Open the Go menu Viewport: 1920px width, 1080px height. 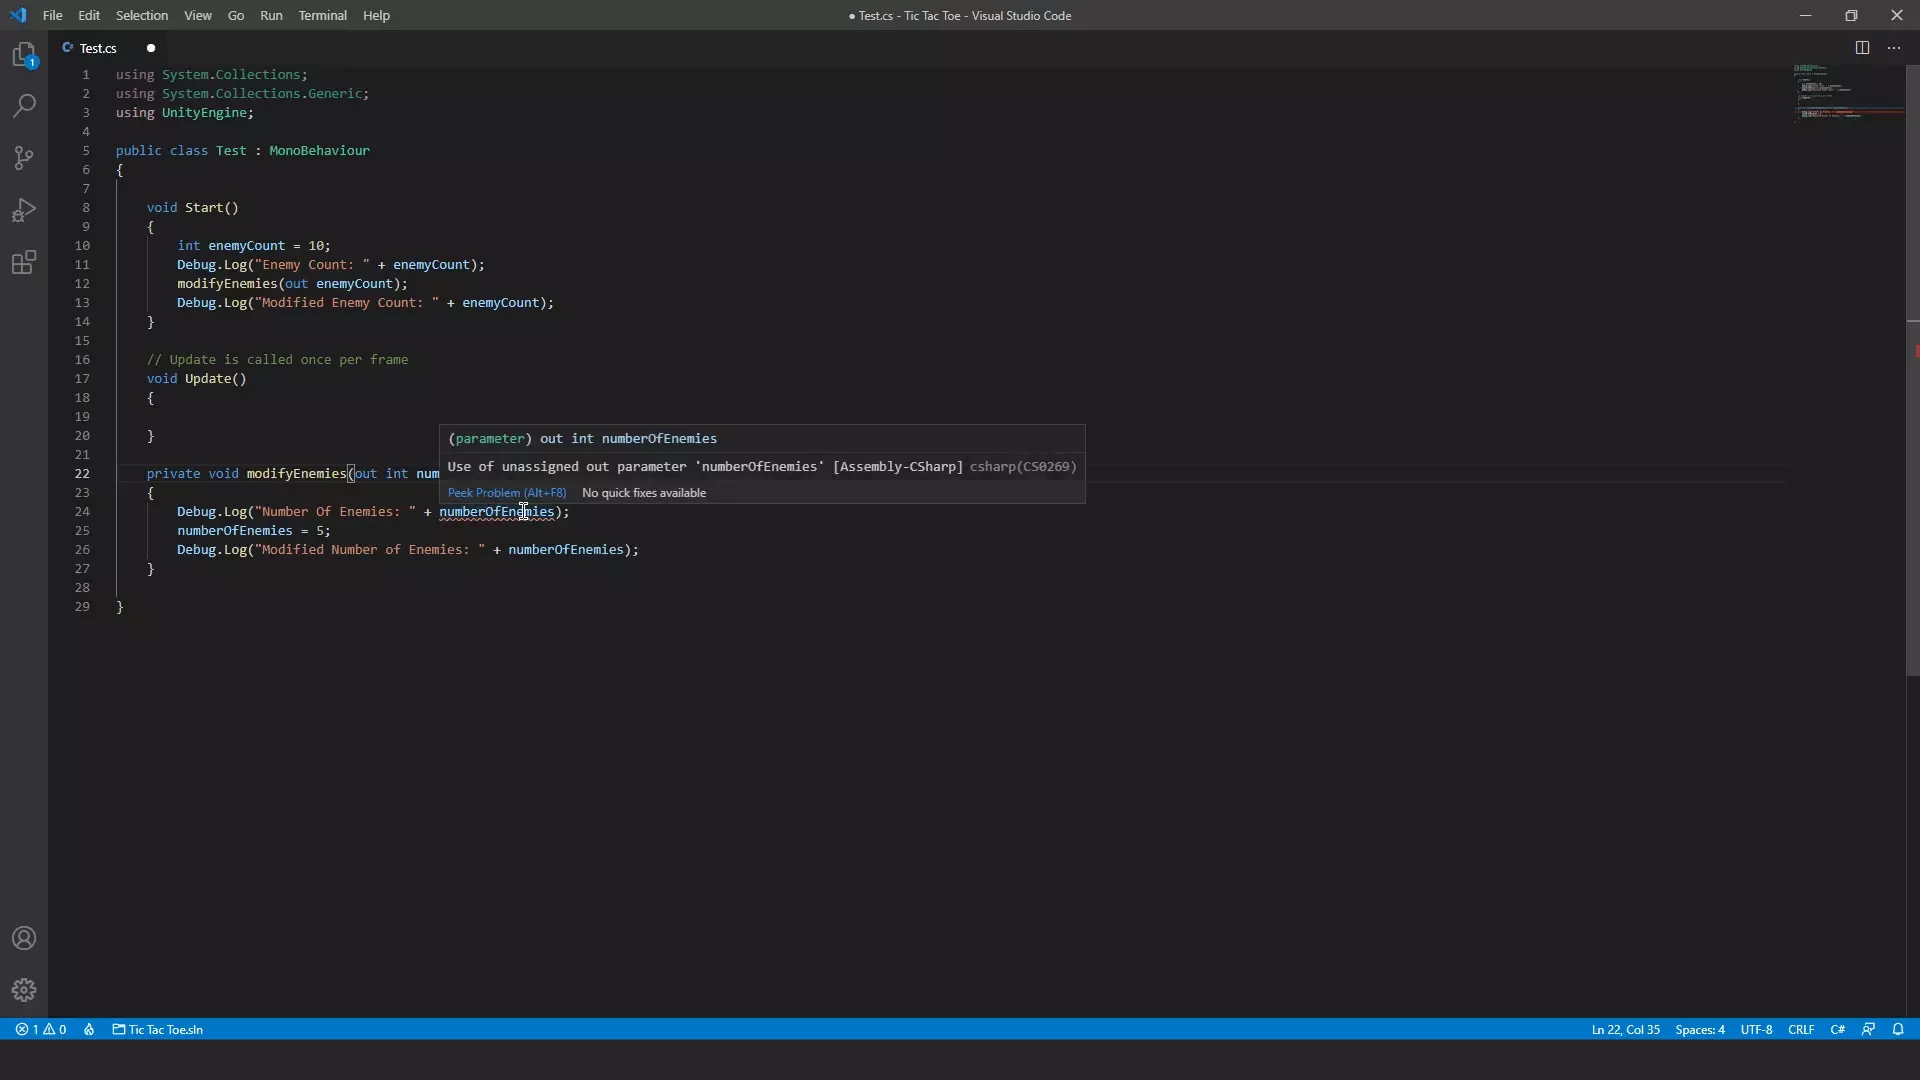tap(236, 15)
